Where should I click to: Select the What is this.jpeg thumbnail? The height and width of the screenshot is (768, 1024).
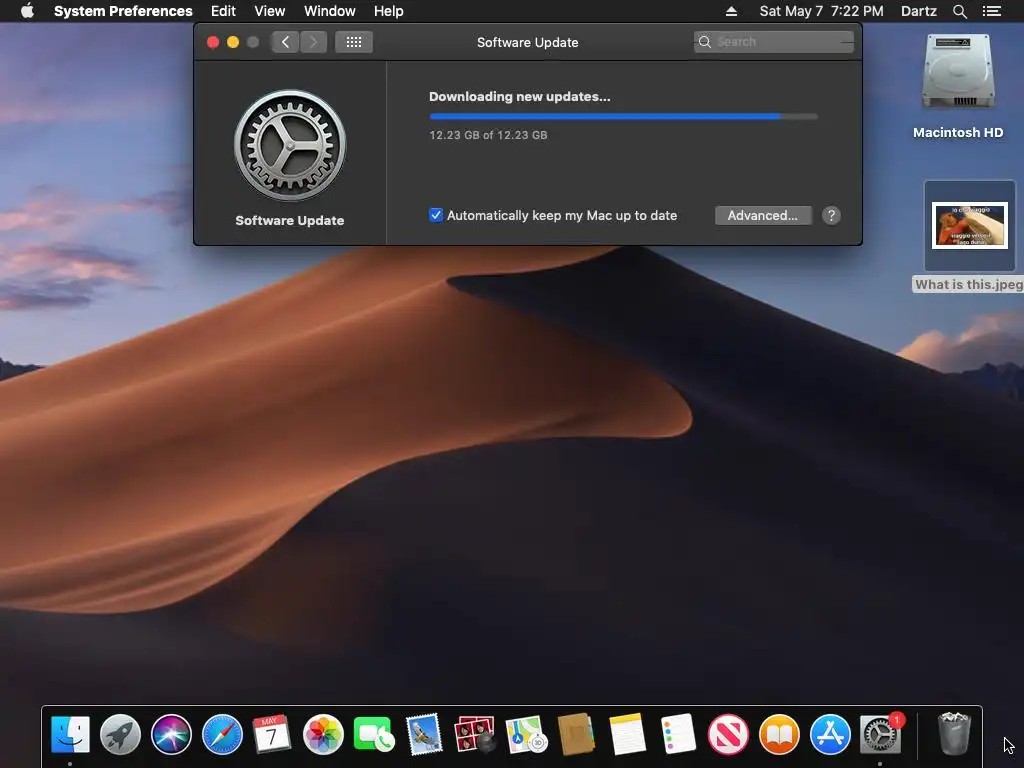970,225
